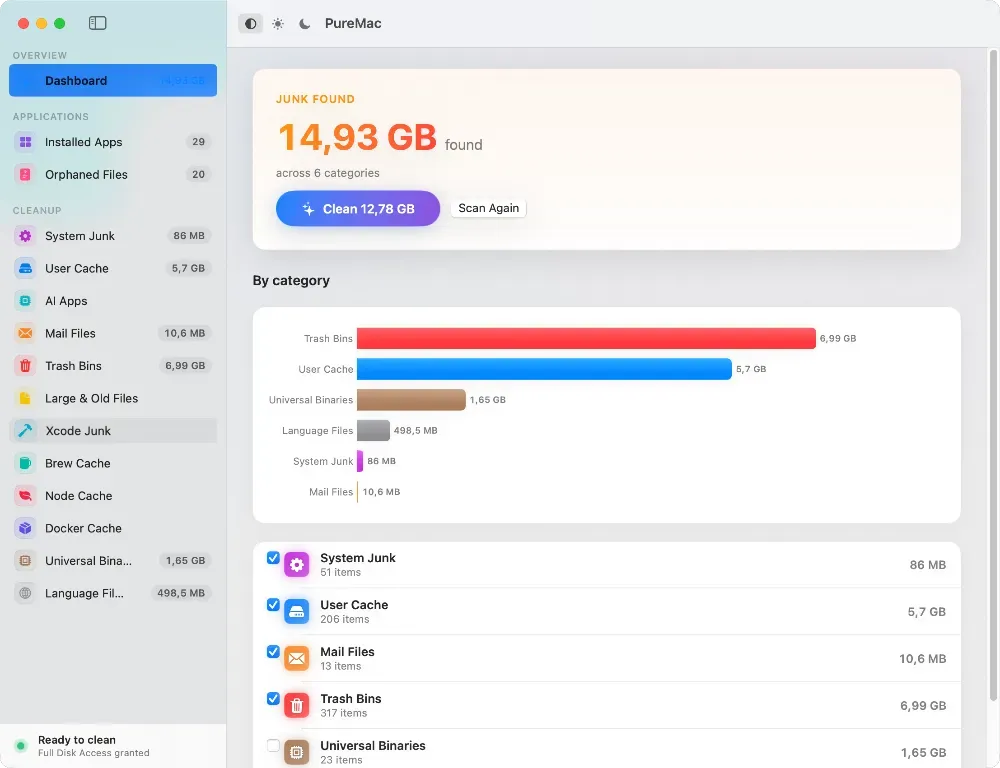
Task: Open the User Cache list row
Action: click(607, 611)
